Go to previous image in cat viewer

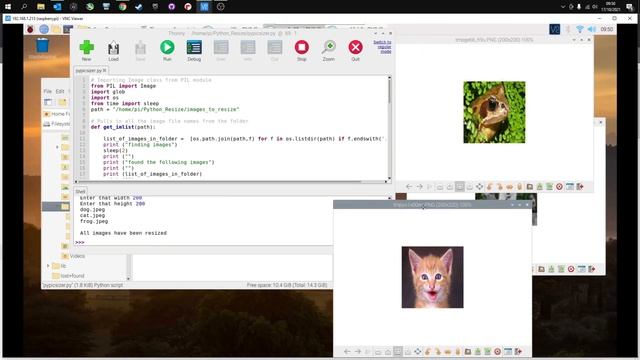pyautogui.click(x=347, y=351)
